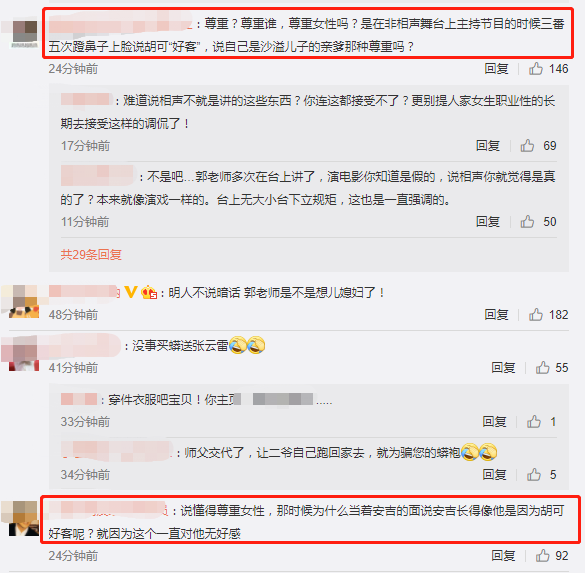Reply to the 48分钟前 comment

coord(496,314)
